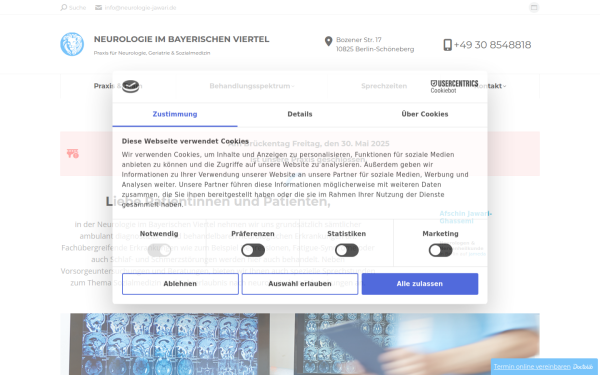Open the Behandlungsspektrum dropdown menu

252,86
